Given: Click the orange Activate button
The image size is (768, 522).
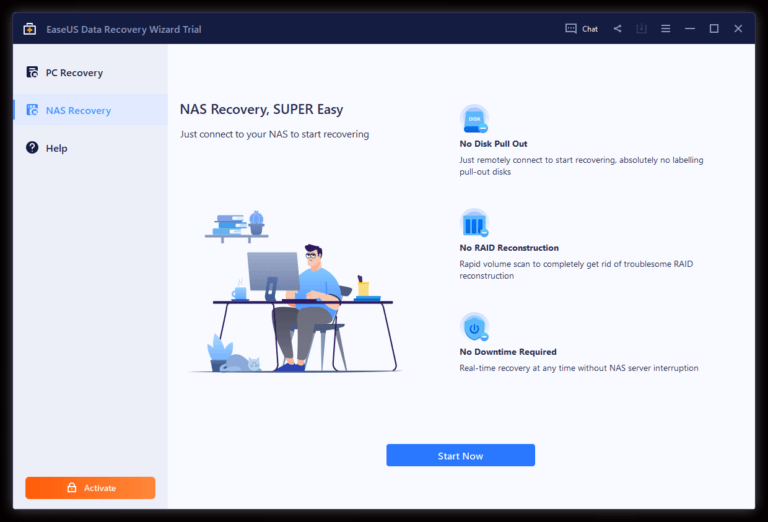Looking at the screenshot, I should coord(90,488).
